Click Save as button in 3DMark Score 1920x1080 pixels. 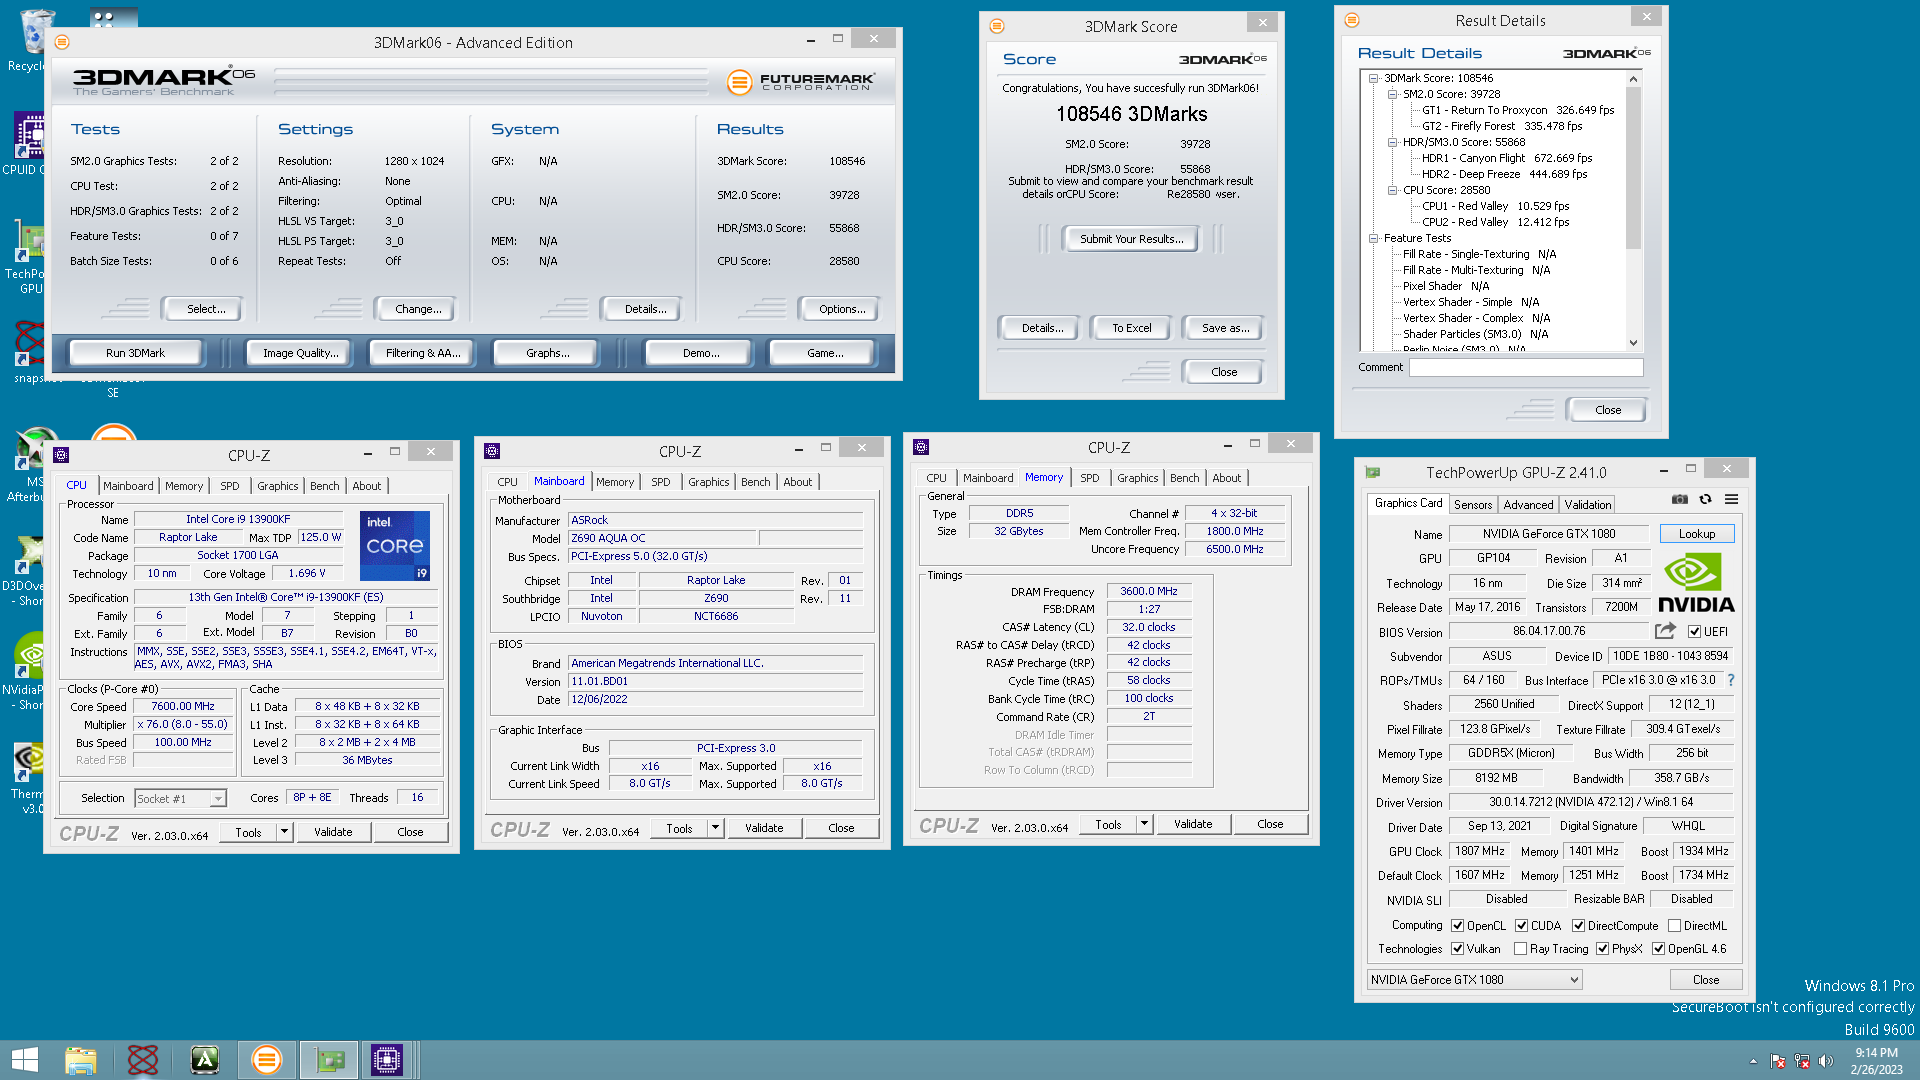[1225, 328]
